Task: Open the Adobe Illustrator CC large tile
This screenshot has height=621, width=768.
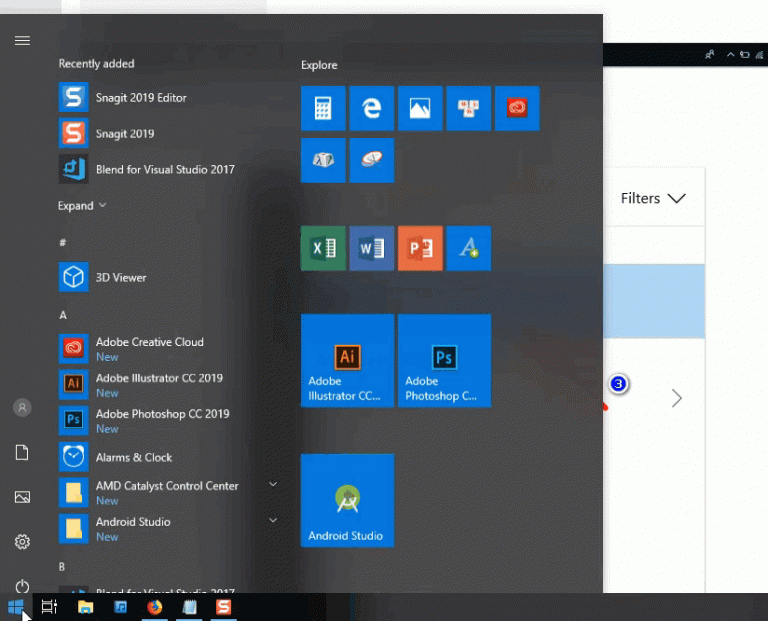Action: click(347, 360)
